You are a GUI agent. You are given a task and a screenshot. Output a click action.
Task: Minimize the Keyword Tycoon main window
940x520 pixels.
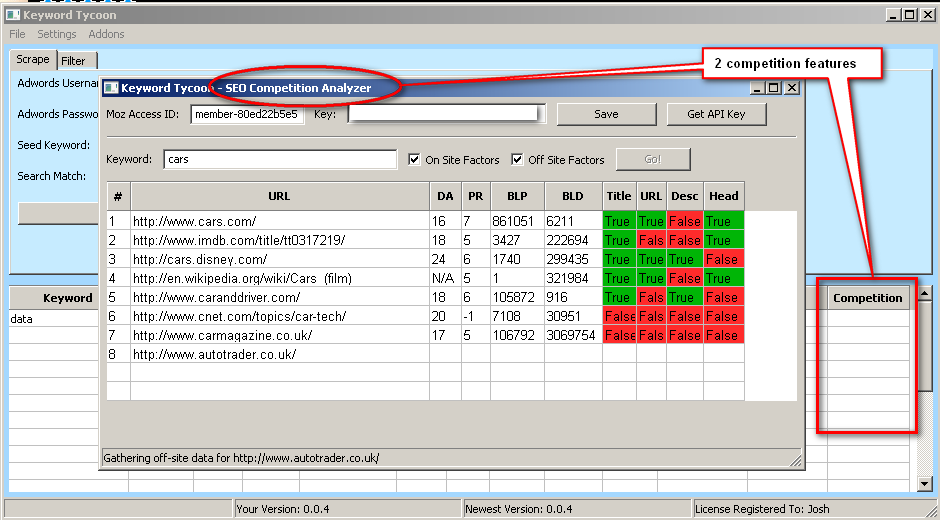click(894, 14)
